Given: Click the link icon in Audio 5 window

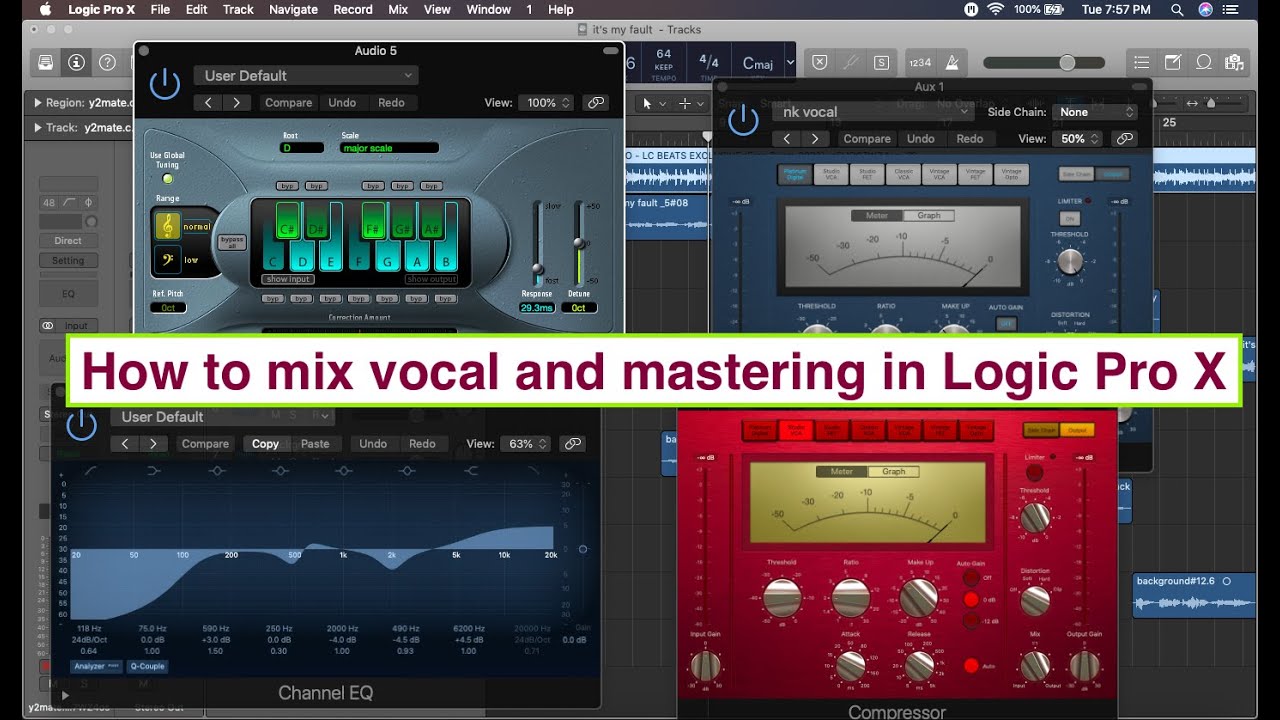Looking at the screenshot, I should (x=596, y=102).
